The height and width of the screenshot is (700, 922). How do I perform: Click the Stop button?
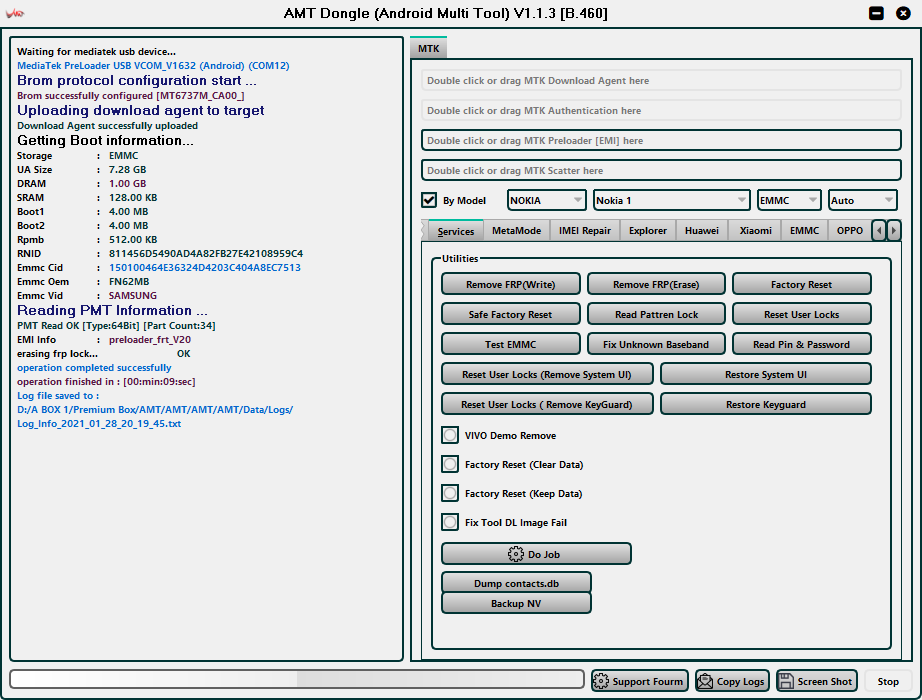(888, 681)
